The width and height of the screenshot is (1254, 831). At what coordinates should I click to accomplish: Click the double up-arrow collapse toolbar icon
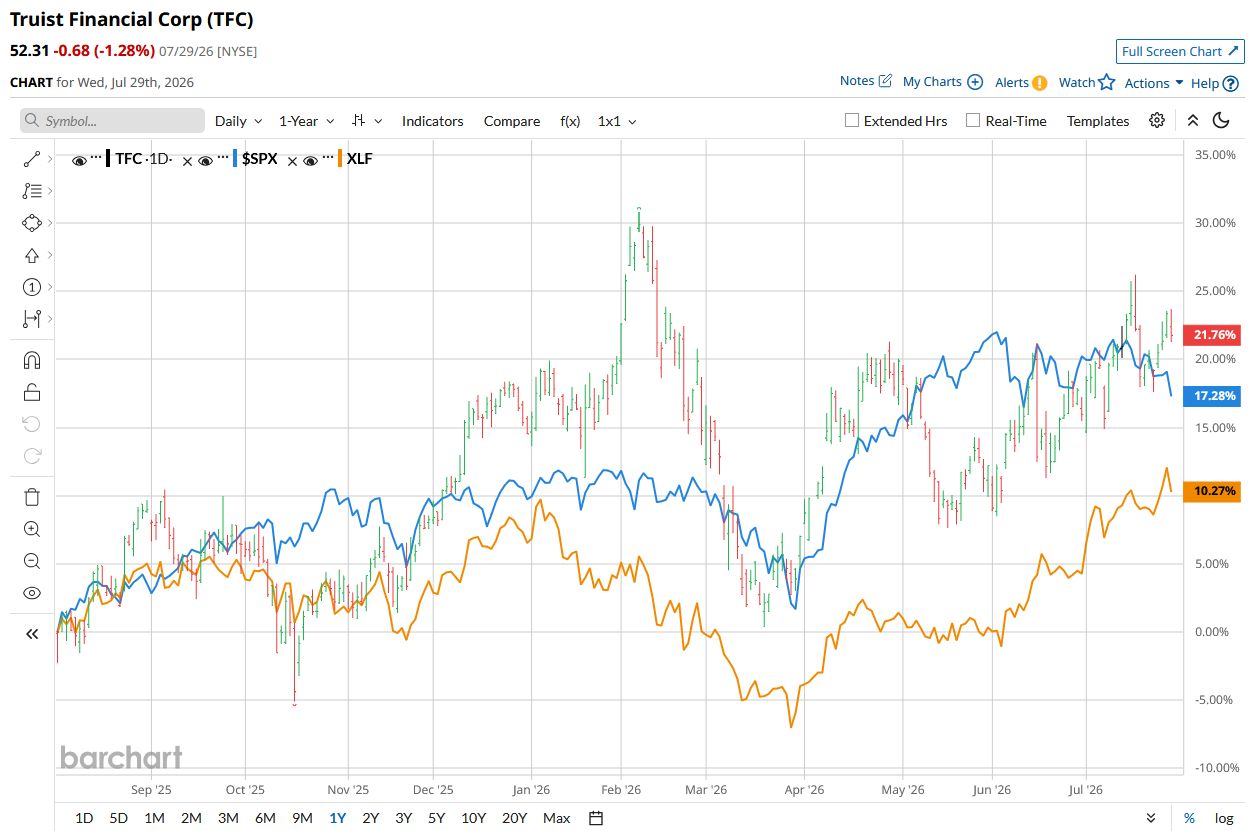click(x=1192, y=120)
